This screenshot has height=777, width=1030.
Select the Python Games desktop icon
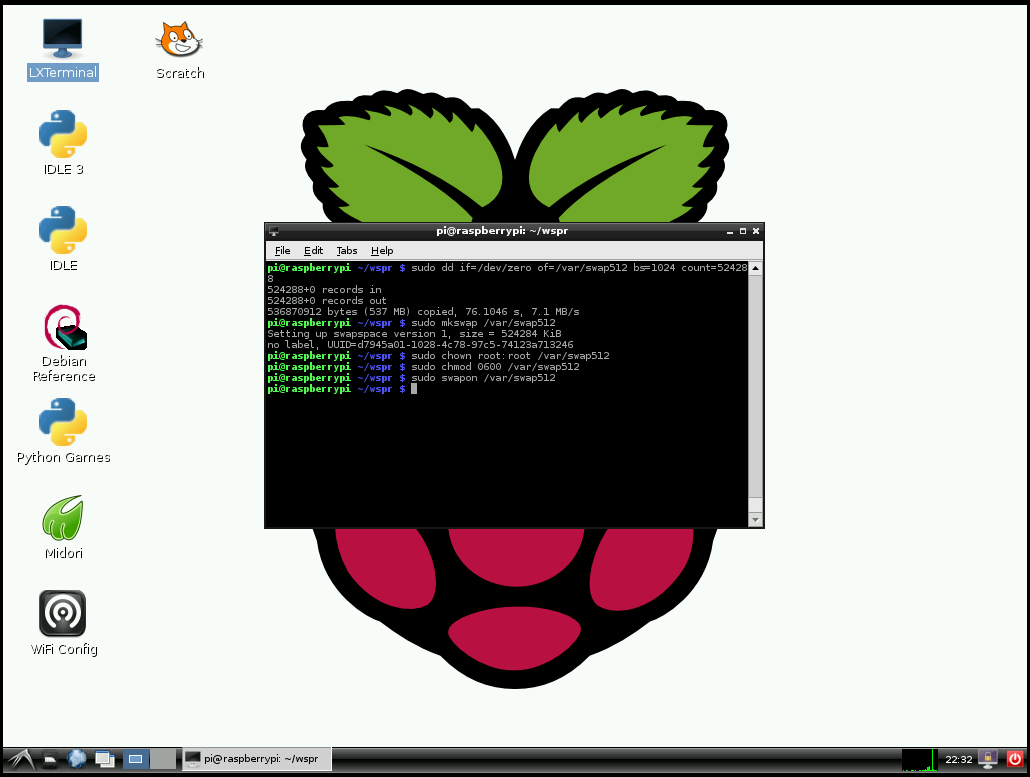click(x=64, y=431)
